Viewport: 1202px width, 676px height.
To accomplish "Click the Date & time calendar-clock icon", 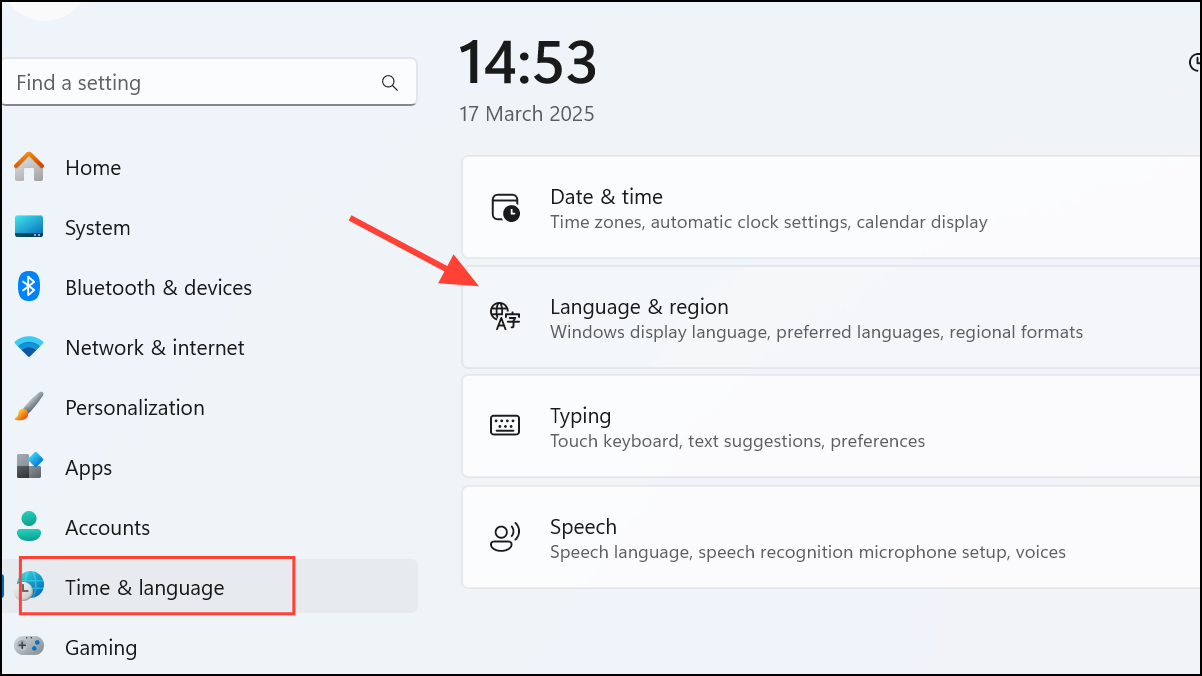I will coord(506,208).
